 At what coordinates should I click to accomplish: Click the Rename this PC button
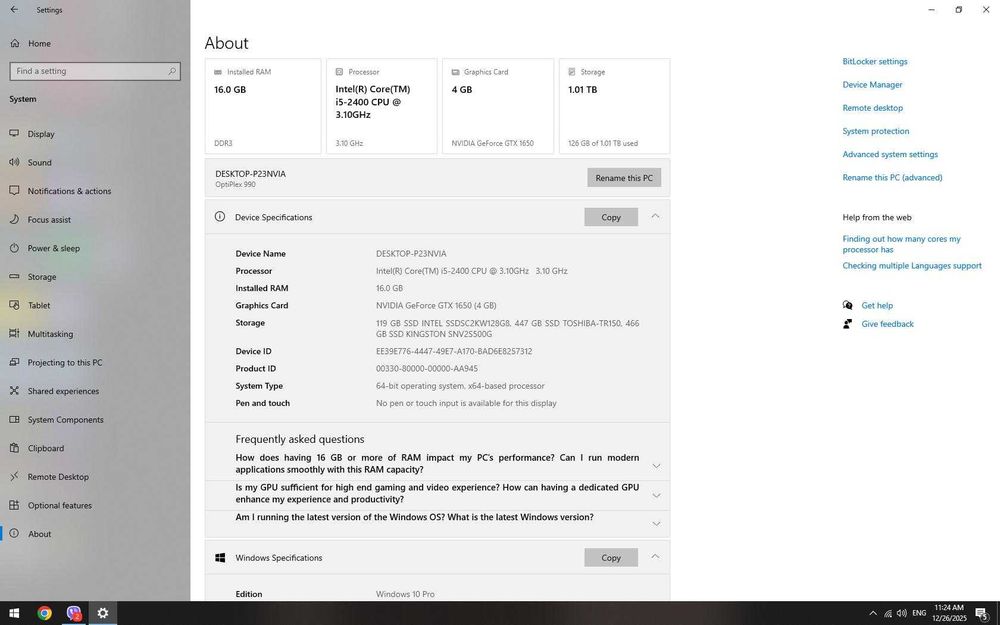click(624, 178)
